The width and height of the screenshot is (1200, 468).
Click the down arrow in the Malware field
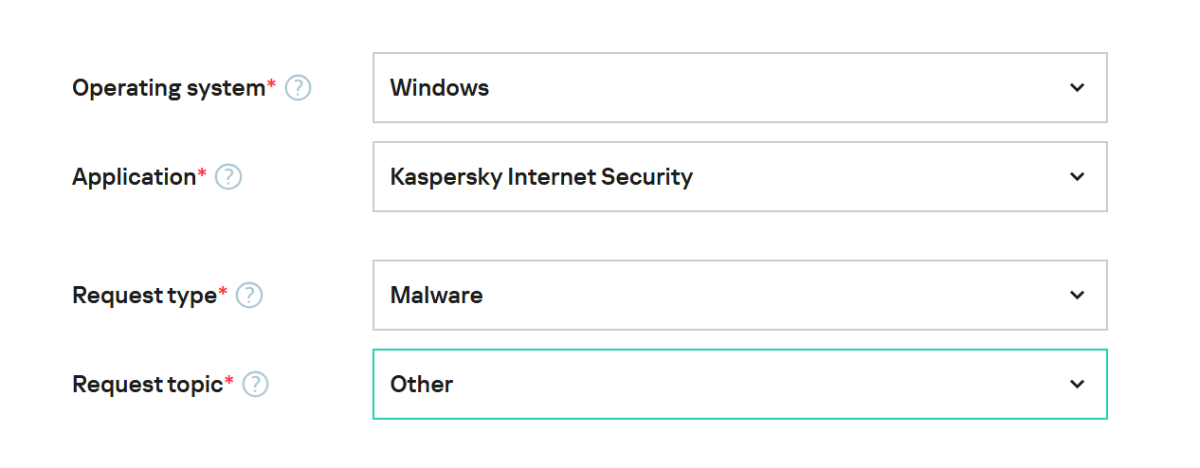tap(1077, 295)
